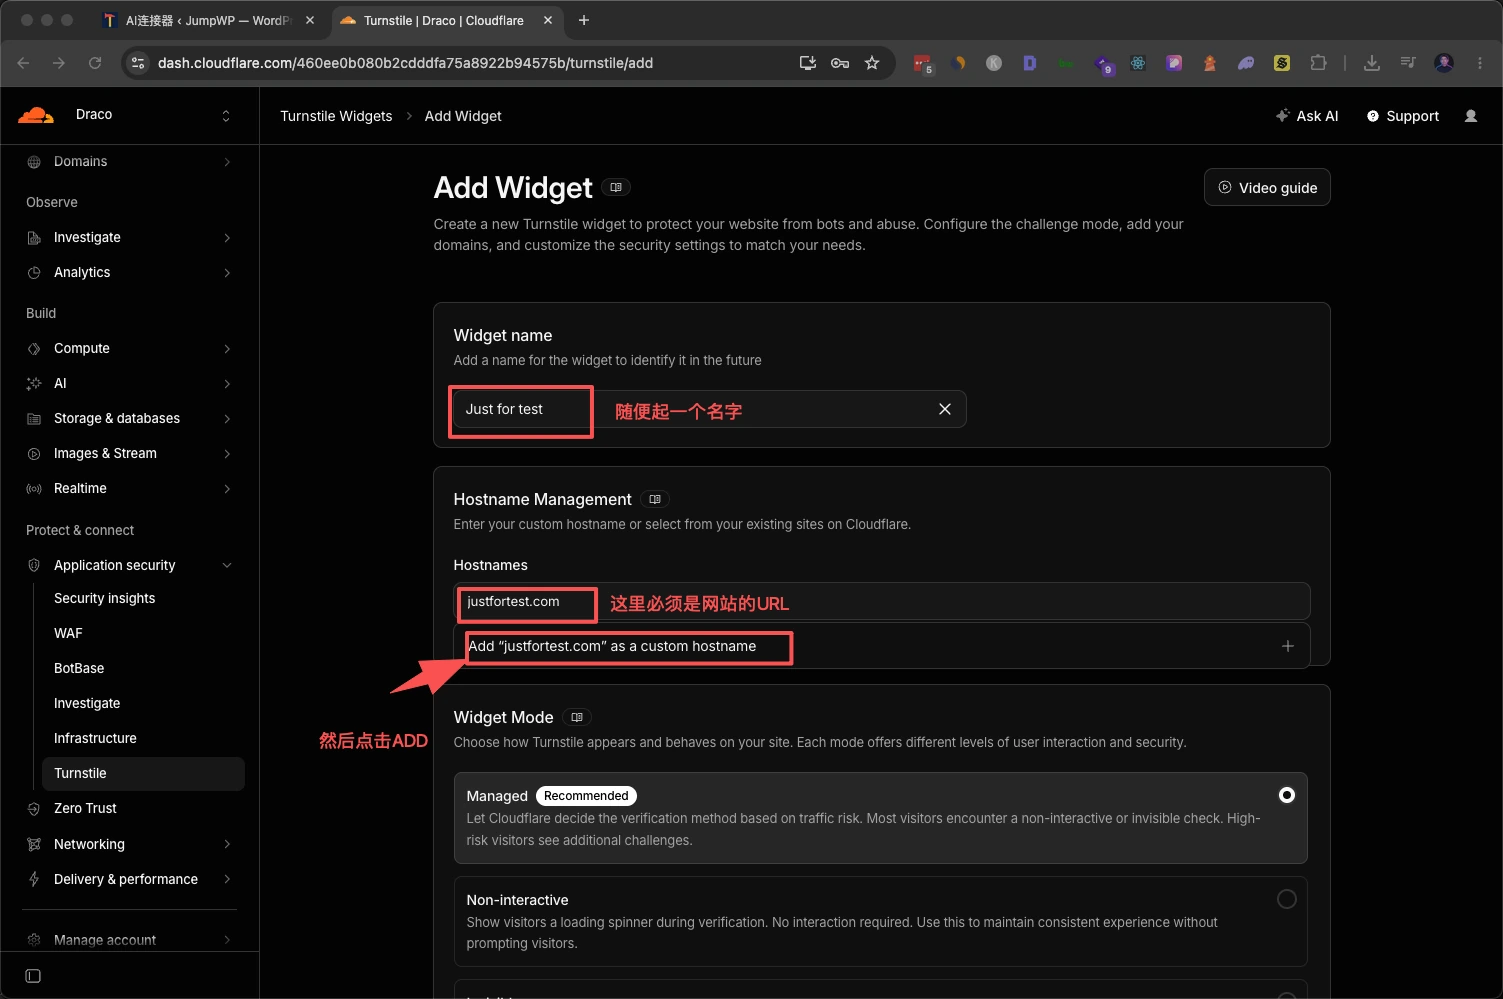Click the Images & Stream play icon
The image size is (1503, 999).
34,454
